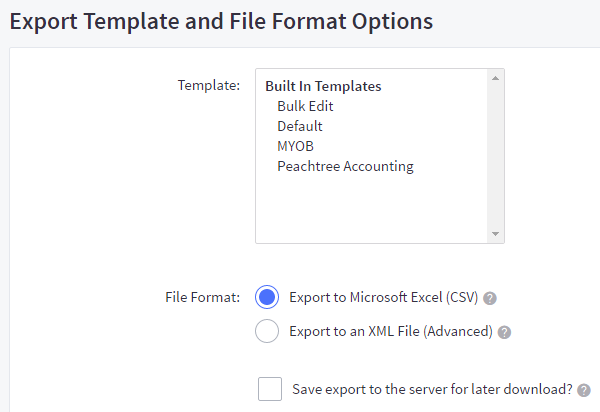This screenshot has height=412, width=600.
Task: Select the Export to Microsoft Excel (CSV) radio button
Action: 267,297
